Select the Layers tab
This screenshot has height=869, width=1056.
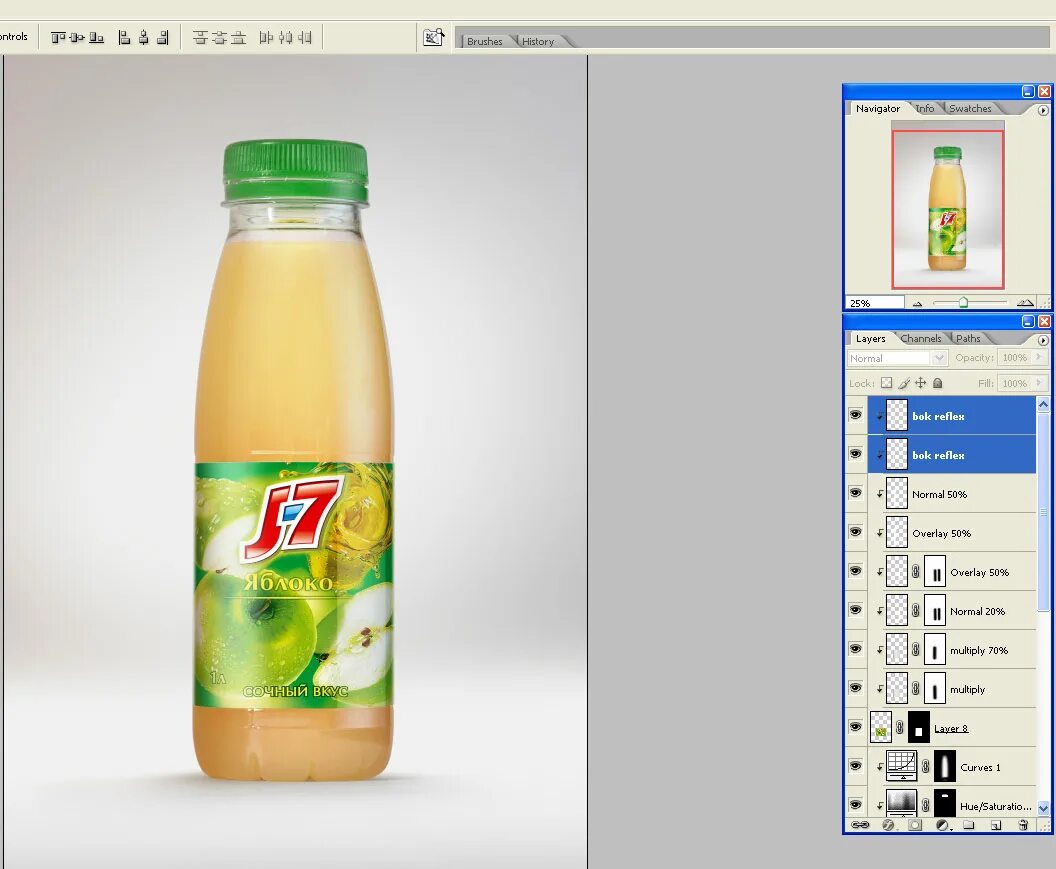870,338
